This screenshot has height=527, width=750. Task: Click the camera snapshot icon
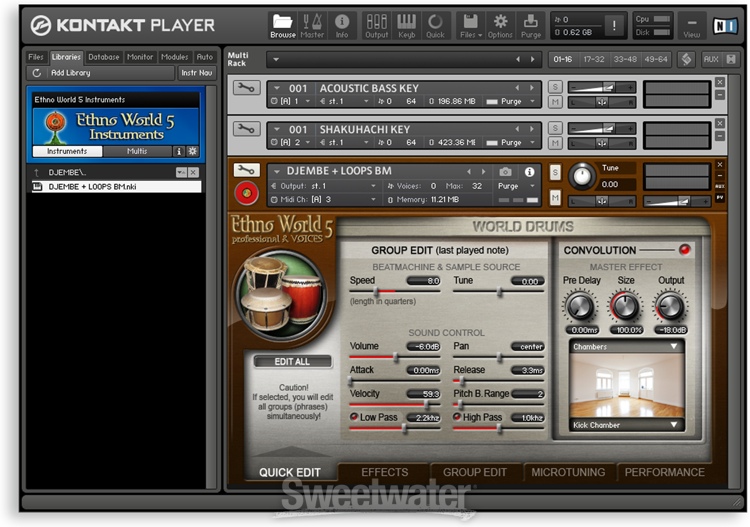coord(506,172)
